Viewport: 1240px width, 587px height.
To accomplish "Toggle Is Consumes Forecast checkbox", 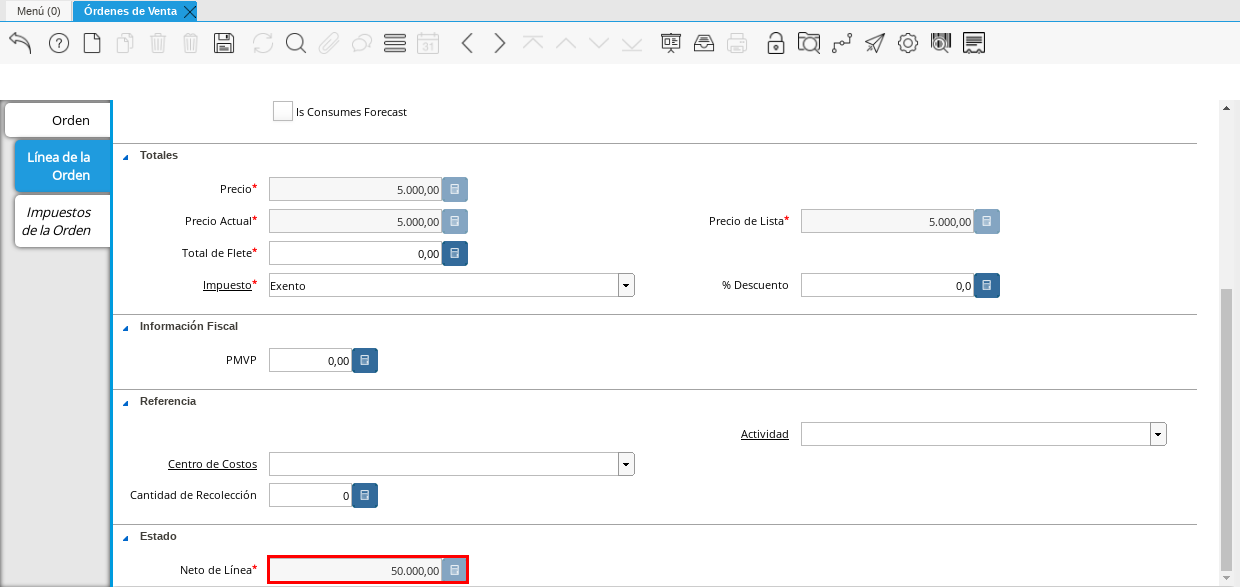I will coord(282,111).
